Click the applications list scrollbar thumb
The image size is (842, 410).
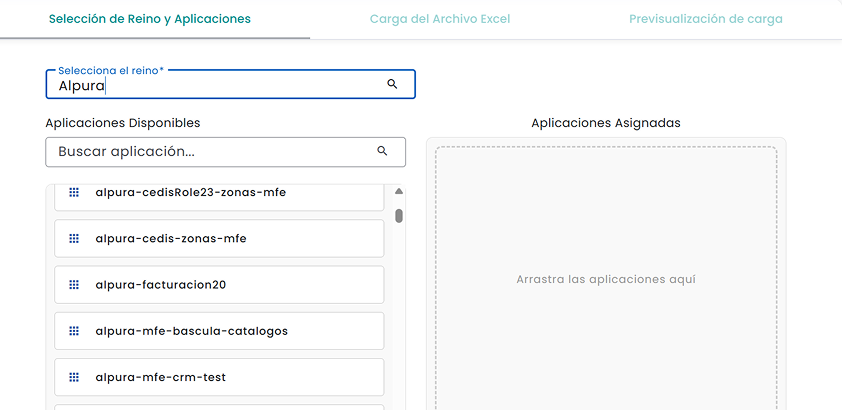(x=399, y=216)
